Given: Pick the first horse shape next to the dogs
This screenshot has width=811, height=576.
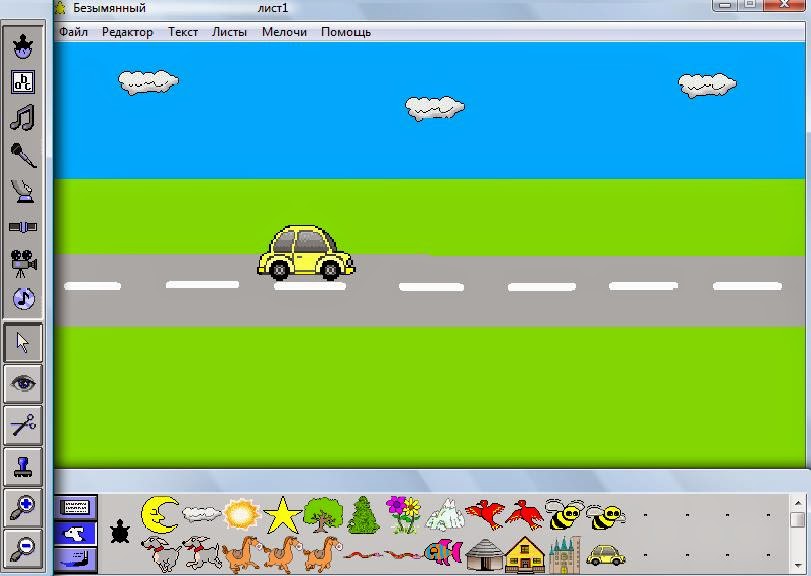Looking at the screenshot, I should click(242, 554).
